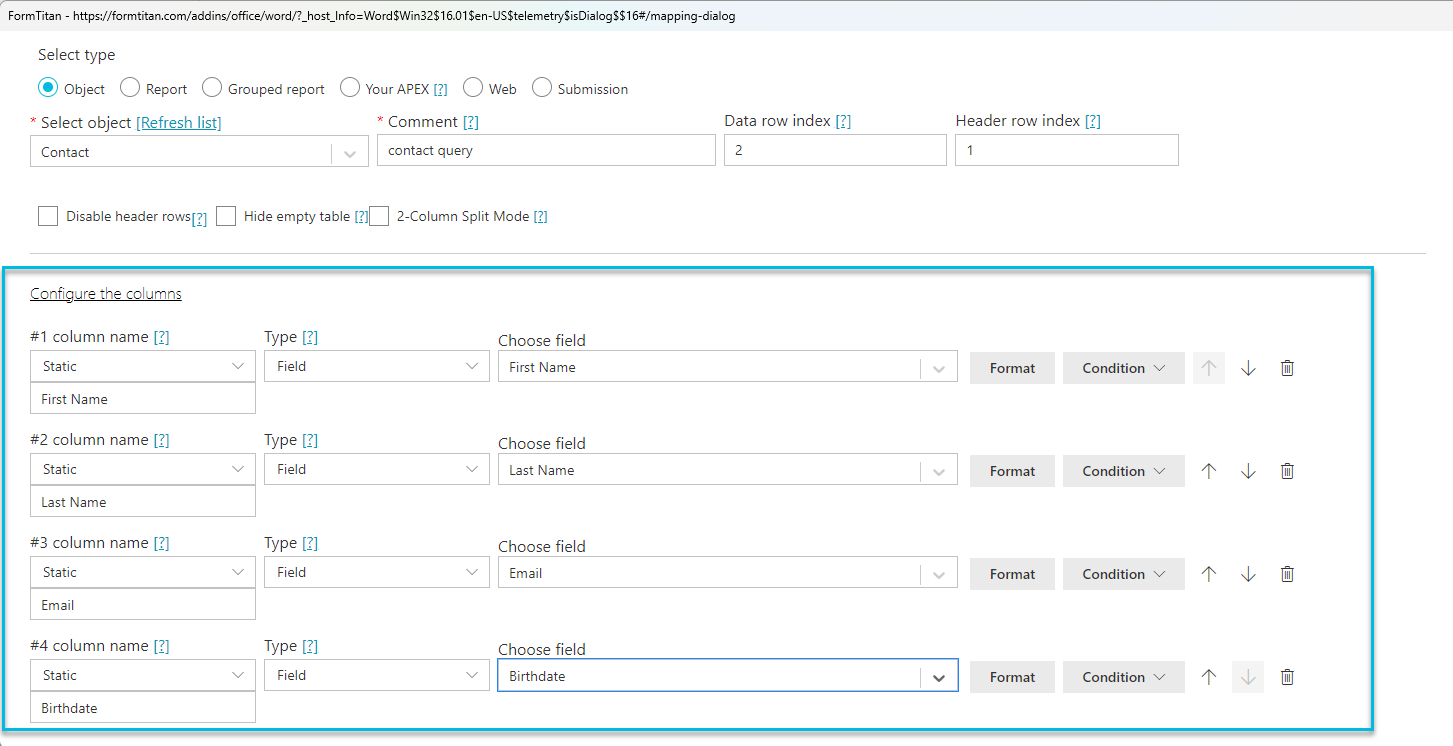Open the Condition menu for the Email column
The height and width of the screenshot is (746, 1453).
pos(1123,573)
